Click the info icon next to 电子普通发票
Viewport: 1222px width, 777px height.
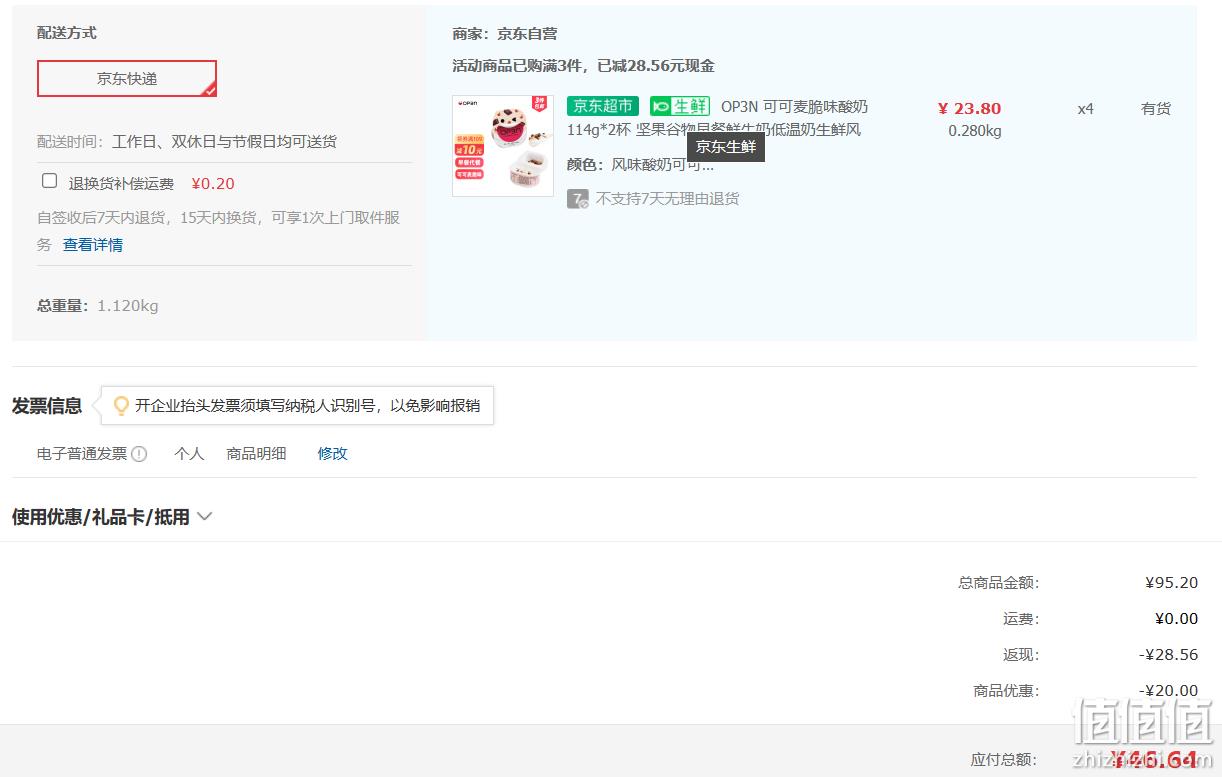(139, 454)
